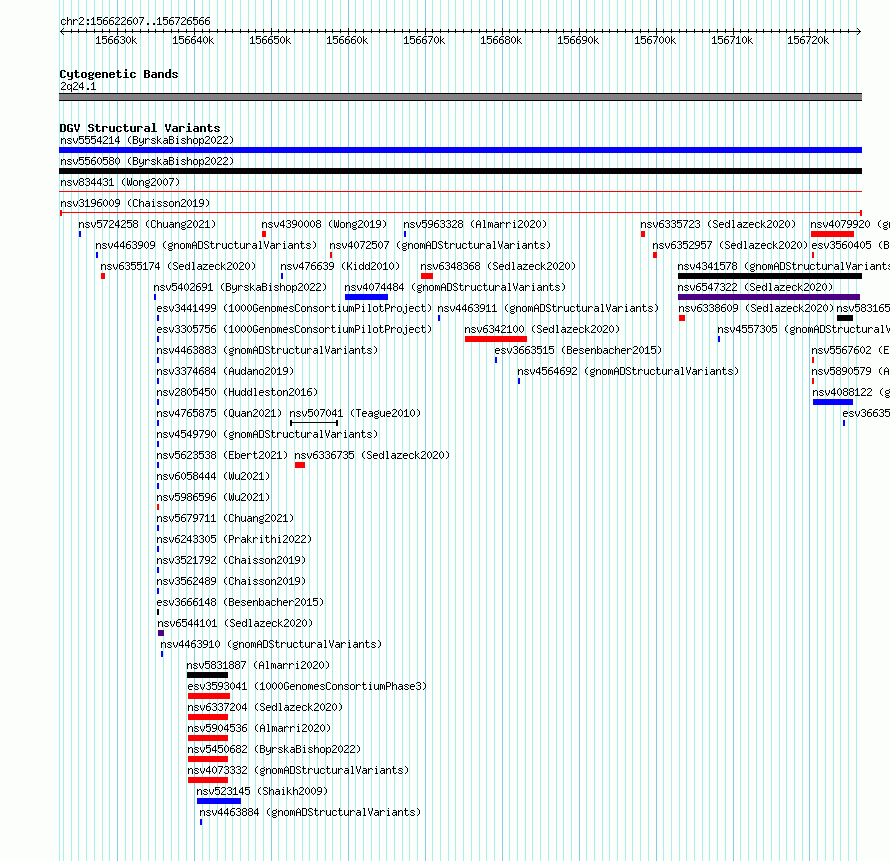Open nsv5986596 (Wu2021) entry
The width and height of the screenshot is (890, 861).
213,497
